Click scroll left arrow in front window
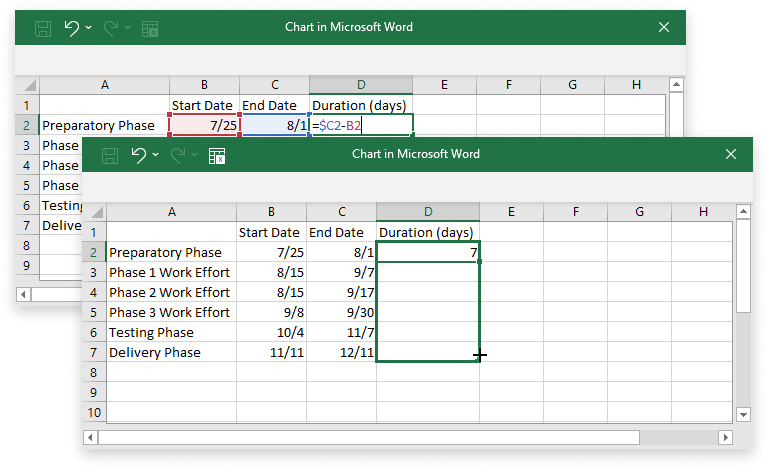768x469 pixels. tap(90, 437)
